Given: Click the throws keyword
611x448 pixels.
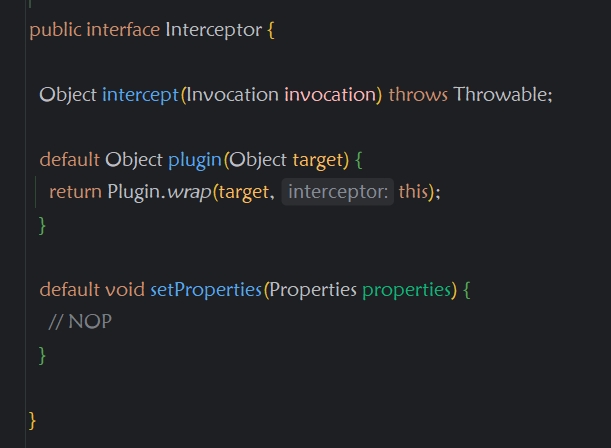Looking at the screenshot, I should [x=418, y=95].
